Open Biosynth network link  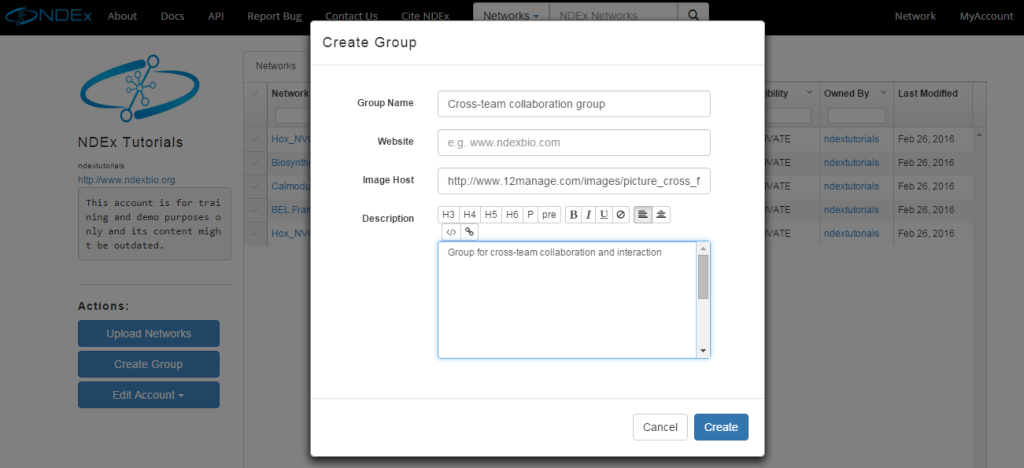tap(290, 163)
